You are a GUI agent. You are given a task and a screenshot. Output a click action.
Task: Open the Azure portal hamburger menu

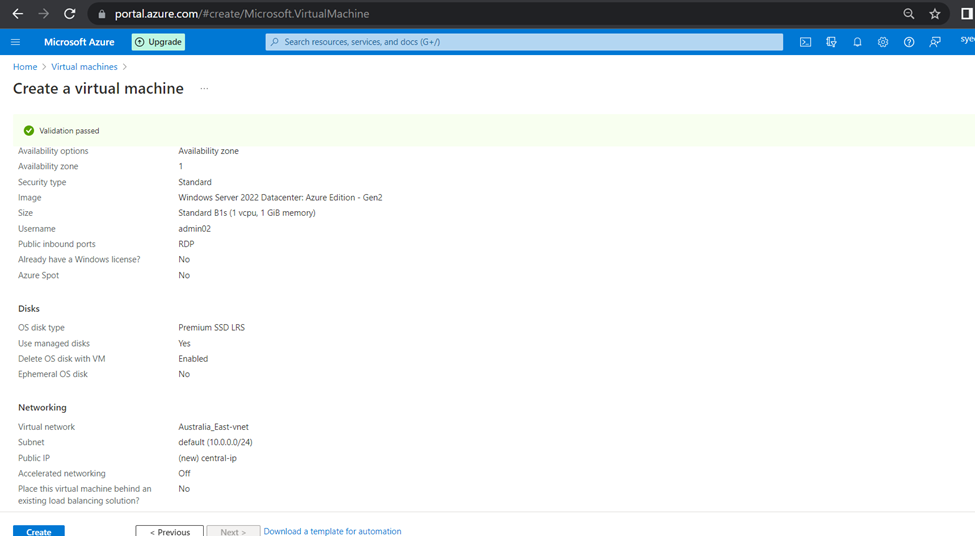[x=15, y=42]
